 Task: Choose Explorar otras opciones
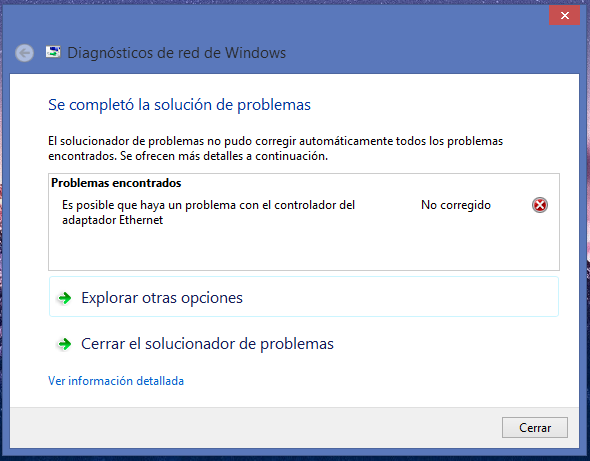point(304,297)
